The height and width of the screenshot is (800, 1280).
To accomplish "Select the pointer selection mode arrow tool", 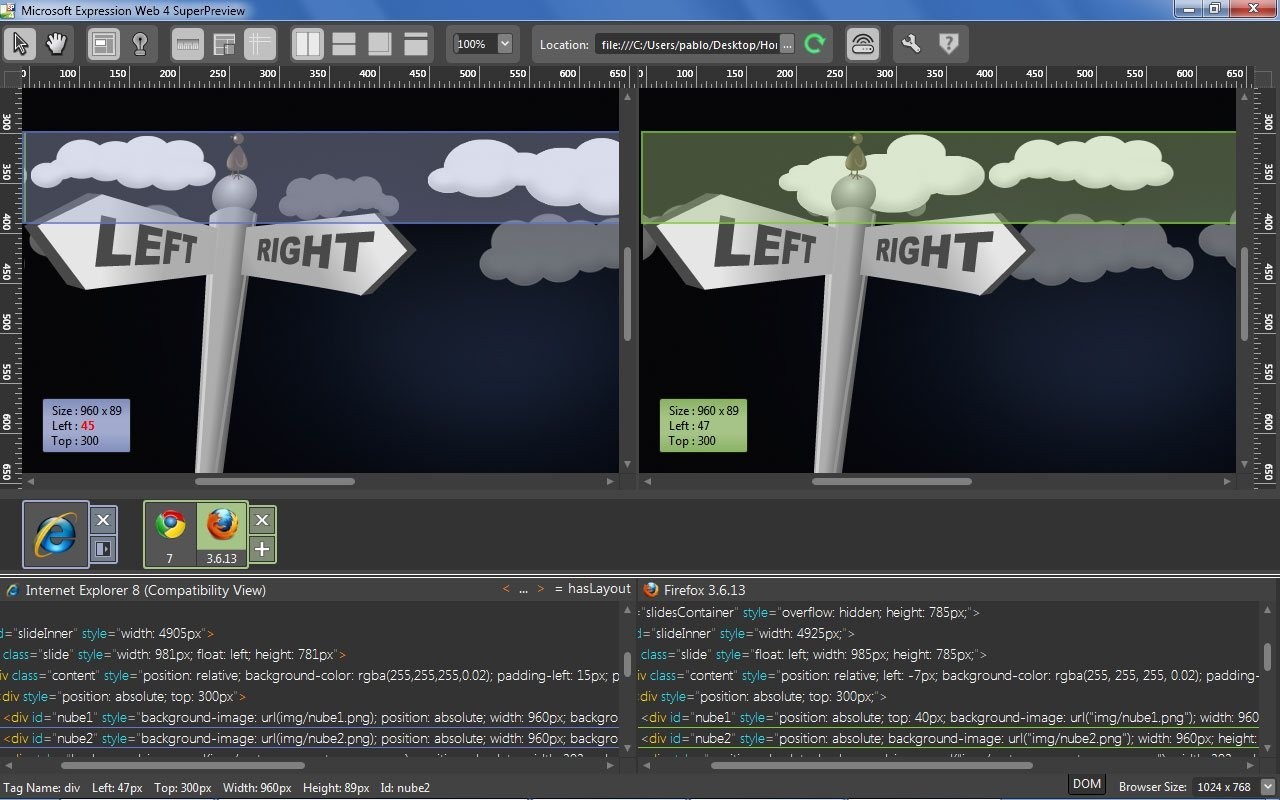I will 21,44.
